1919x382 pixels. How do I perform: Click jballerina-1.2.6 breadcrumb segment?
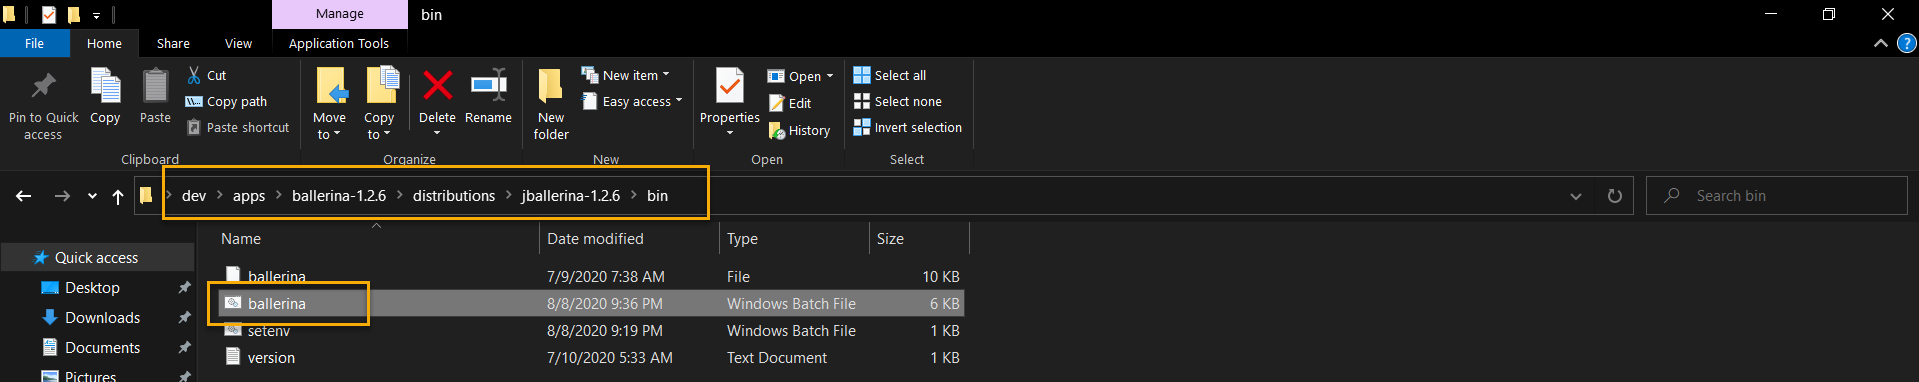pos(571,196)
